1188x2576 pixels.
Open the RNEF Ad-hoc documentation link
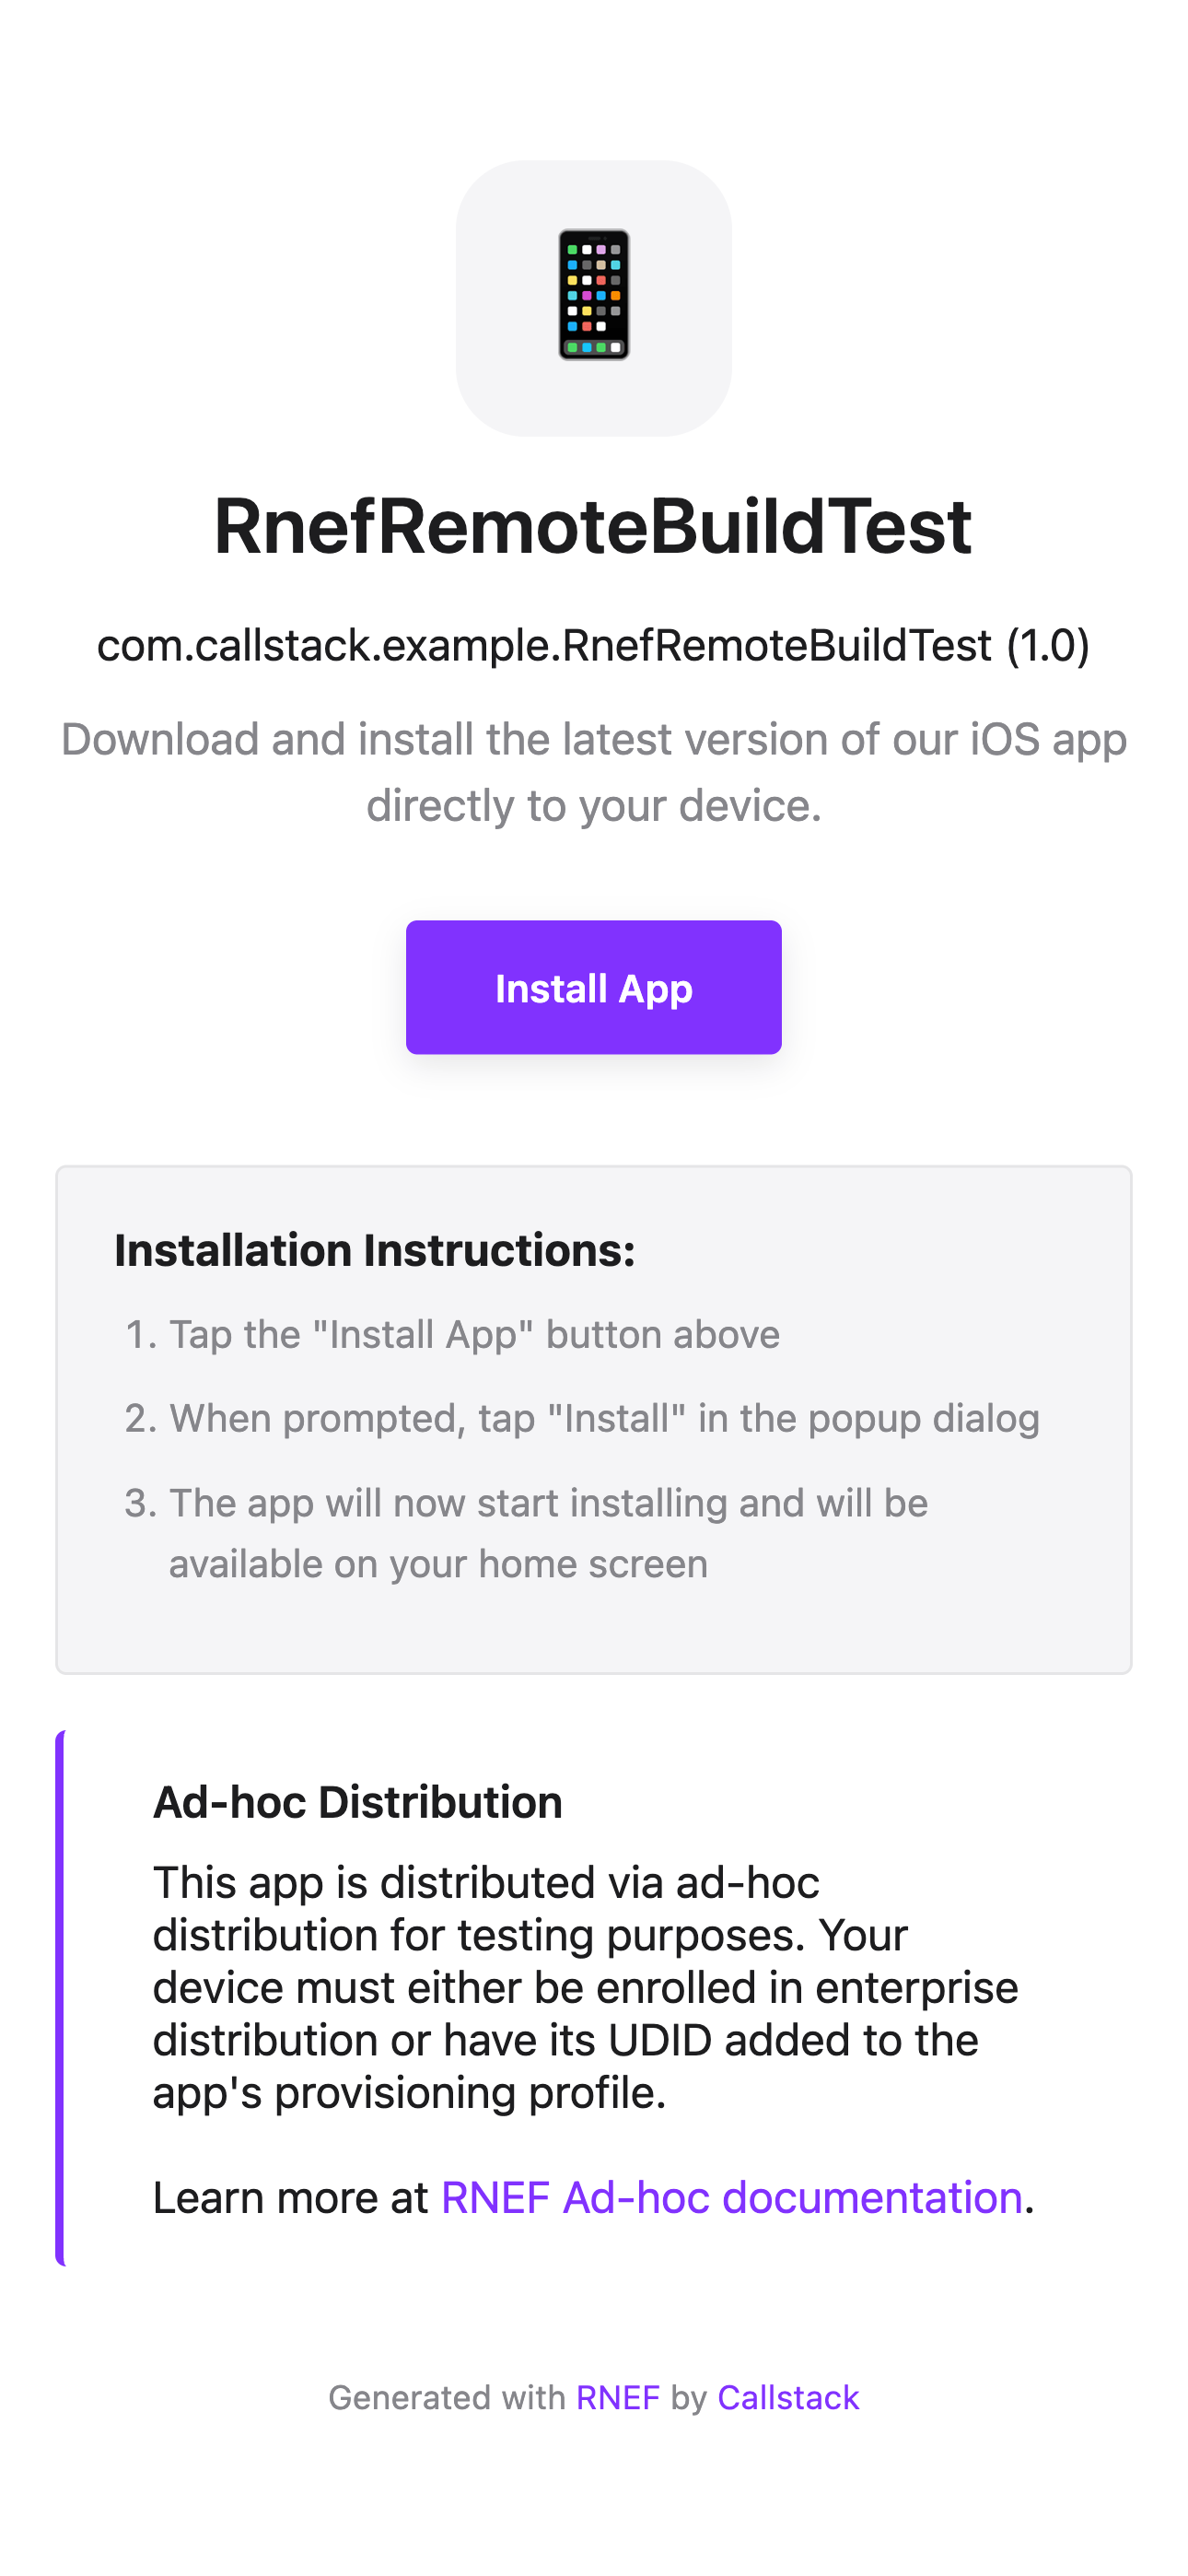coord(731,2197)
